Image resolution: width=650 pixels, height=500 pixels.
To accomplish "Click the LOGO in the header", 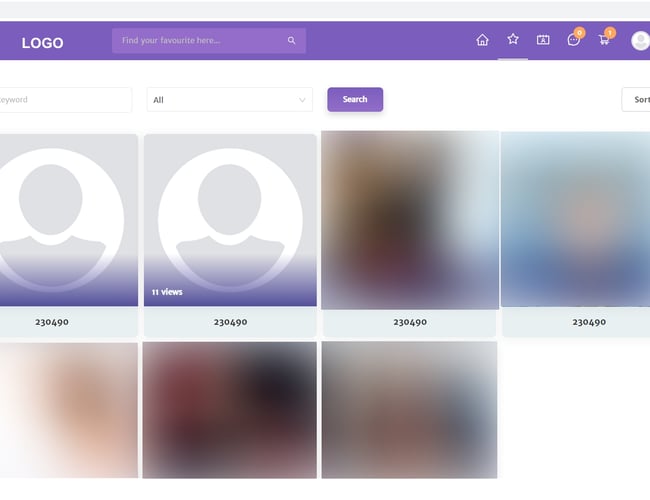I will pos(42,43).
